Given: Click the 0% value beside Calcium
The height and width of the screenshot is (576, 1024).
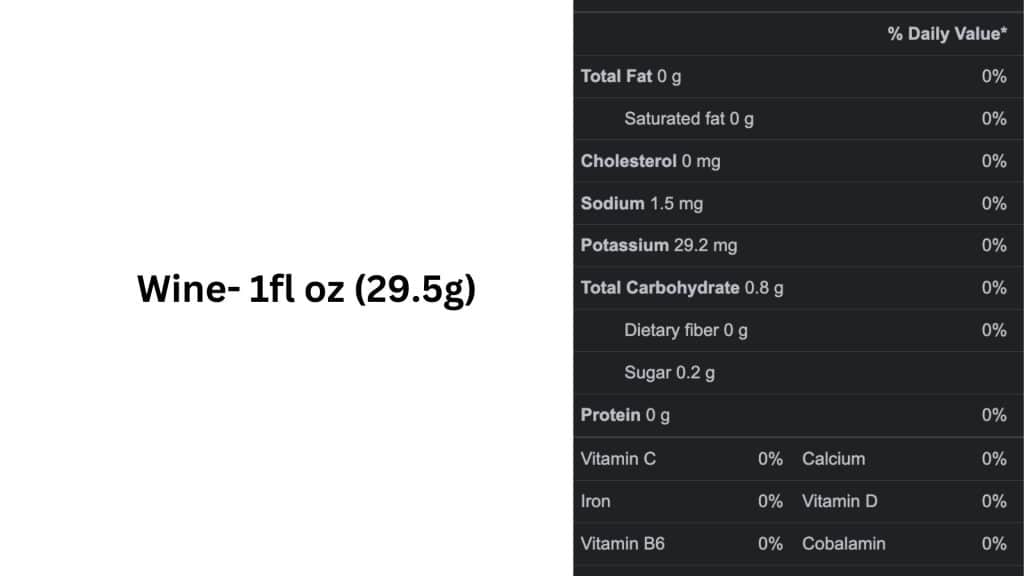Looking at the screenshot, I should tap(993, 459).
